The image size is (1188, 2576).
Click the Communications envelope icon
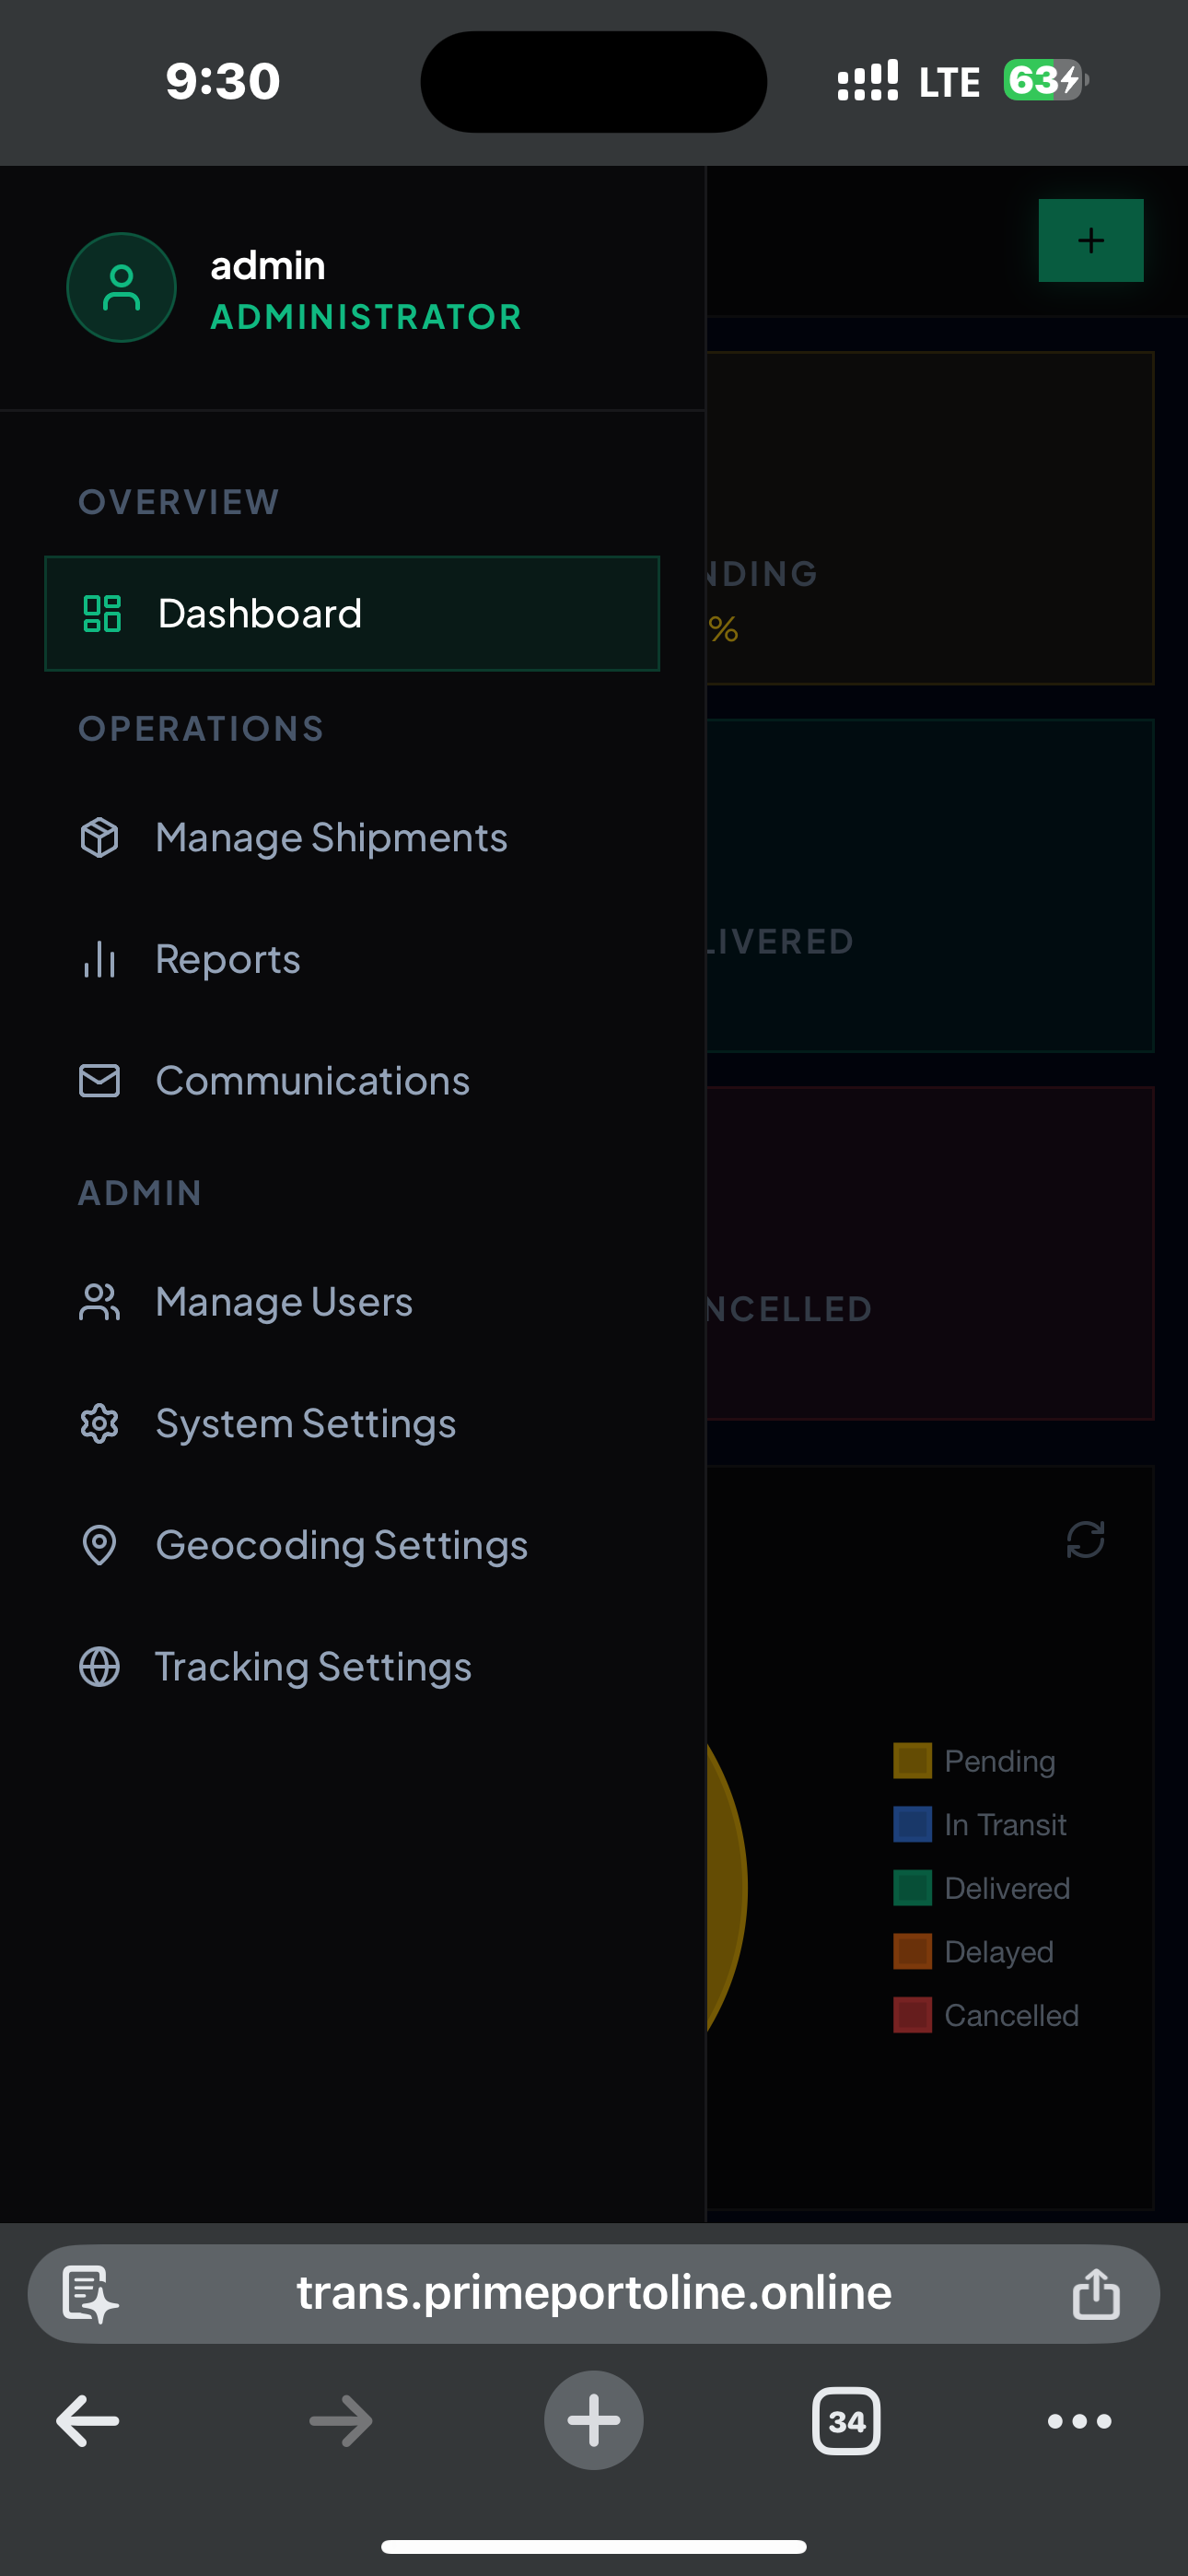click(x=99, y=1081)
